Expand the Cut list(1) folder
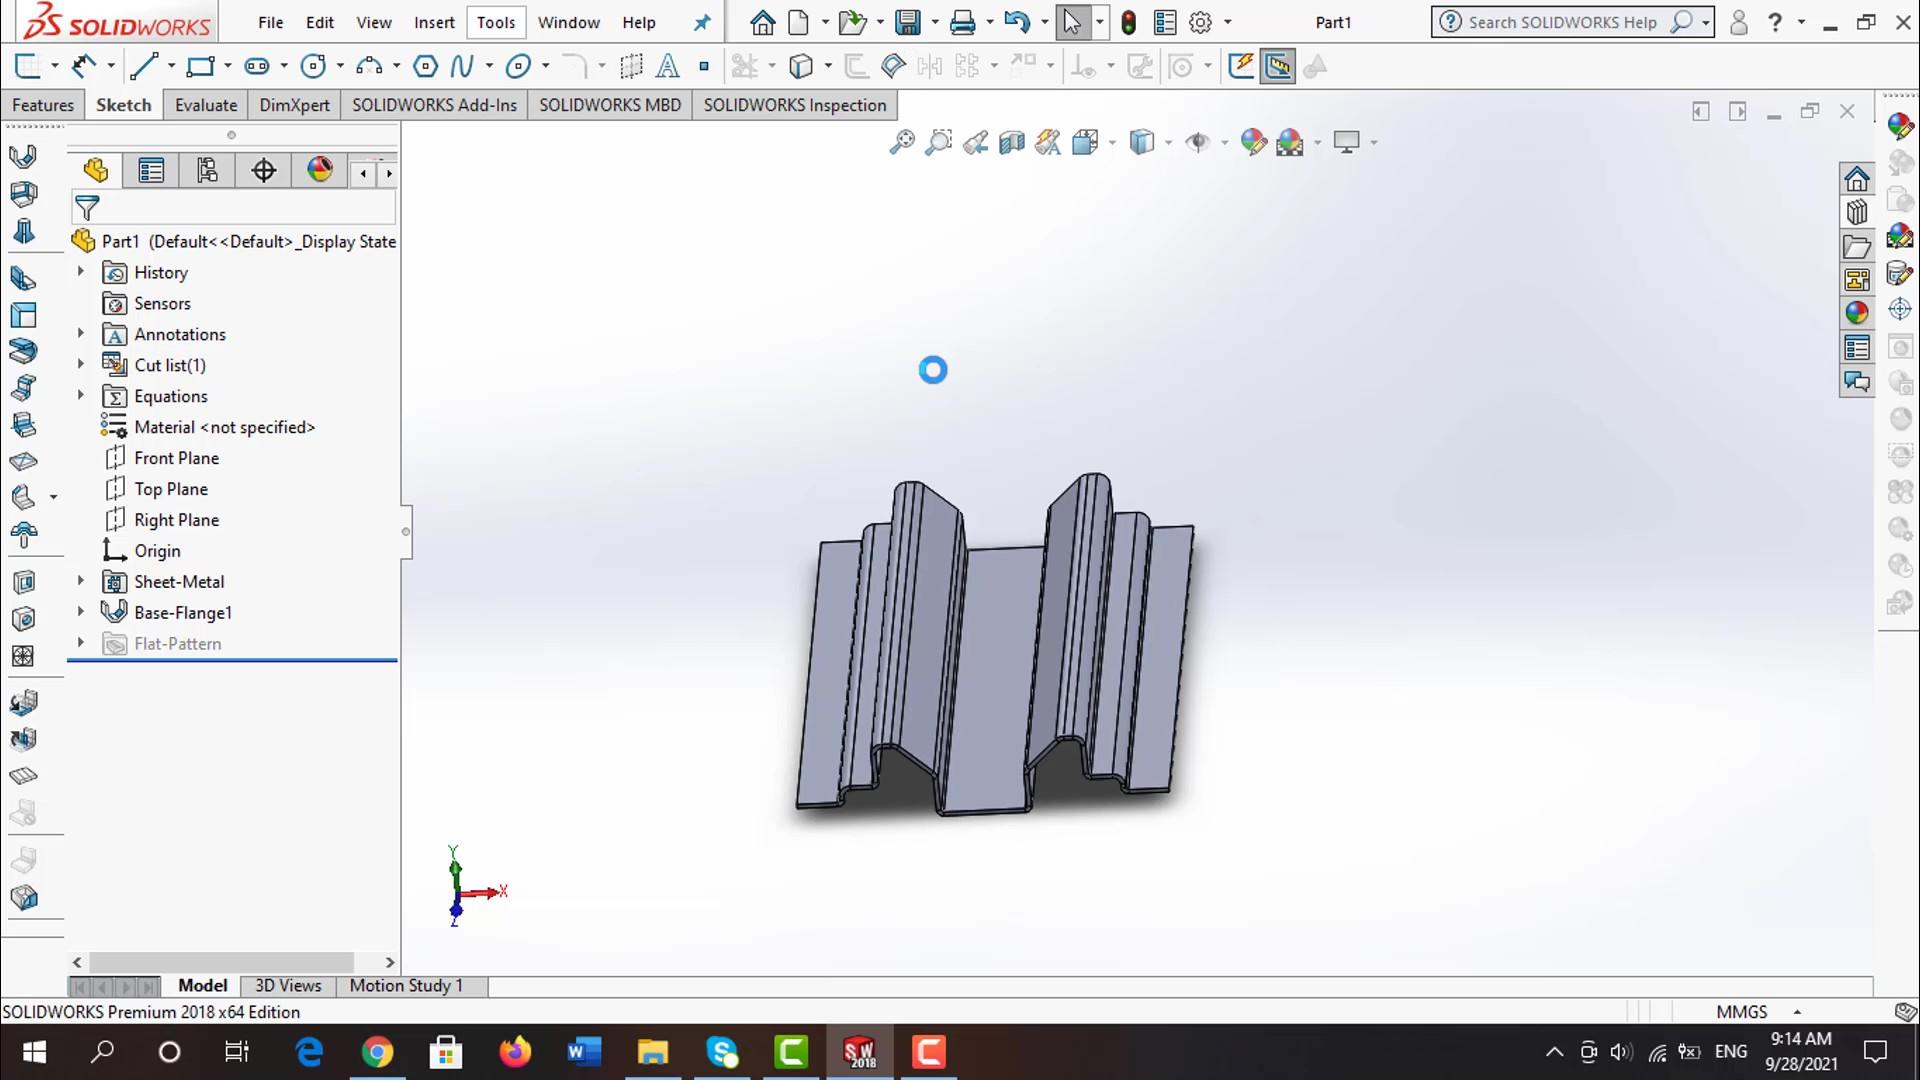 click(x=81, y=364)
